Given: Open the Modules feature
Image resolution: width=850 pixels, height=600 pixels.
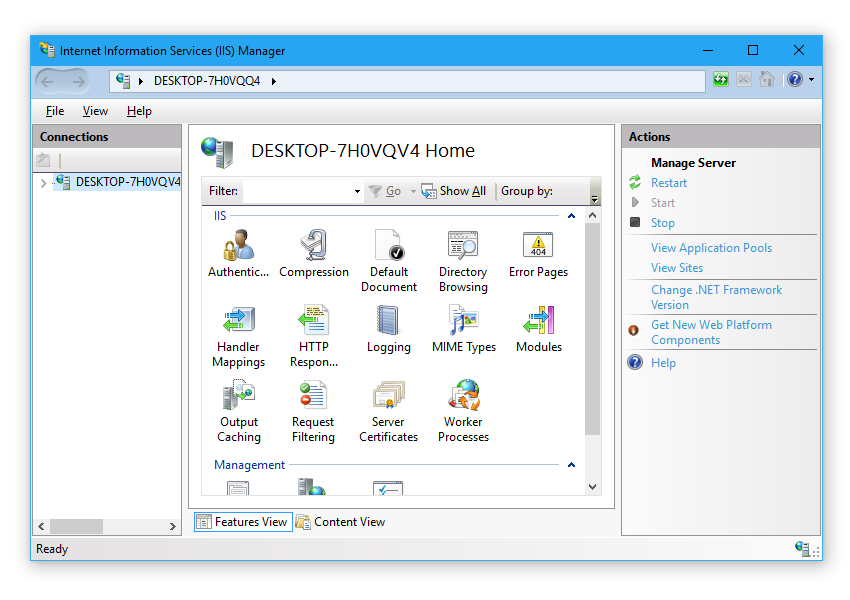Looking at the screenshot, I should [x=539, y=328].
